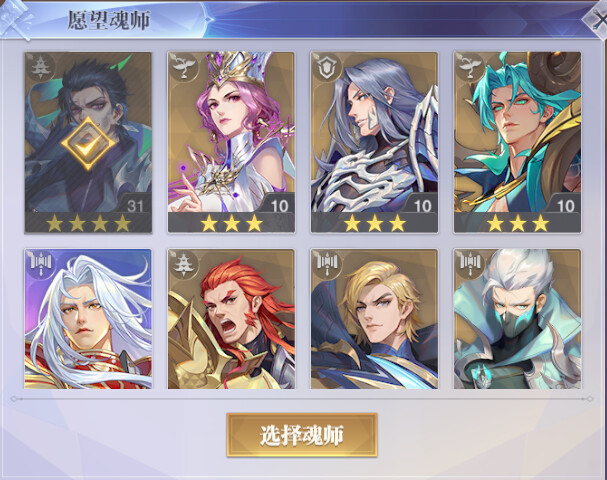Screen dimensions: 607x480
Task: Click wing class icon on teal-haired card
Action: tap(468, 67)
